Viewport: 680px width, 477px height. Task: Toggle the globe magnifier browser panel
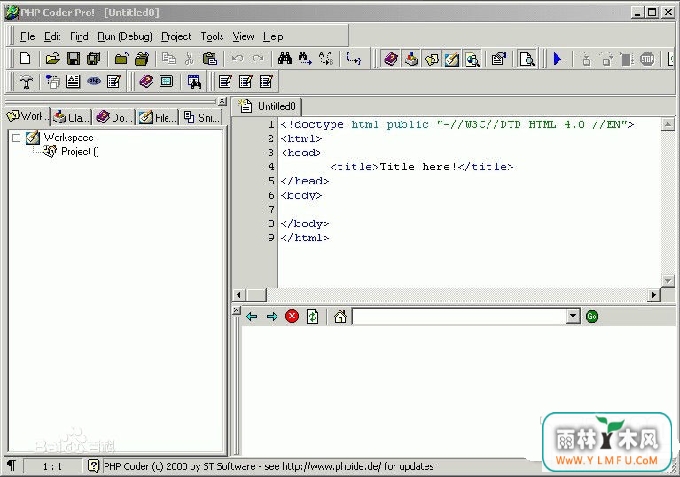472,59
